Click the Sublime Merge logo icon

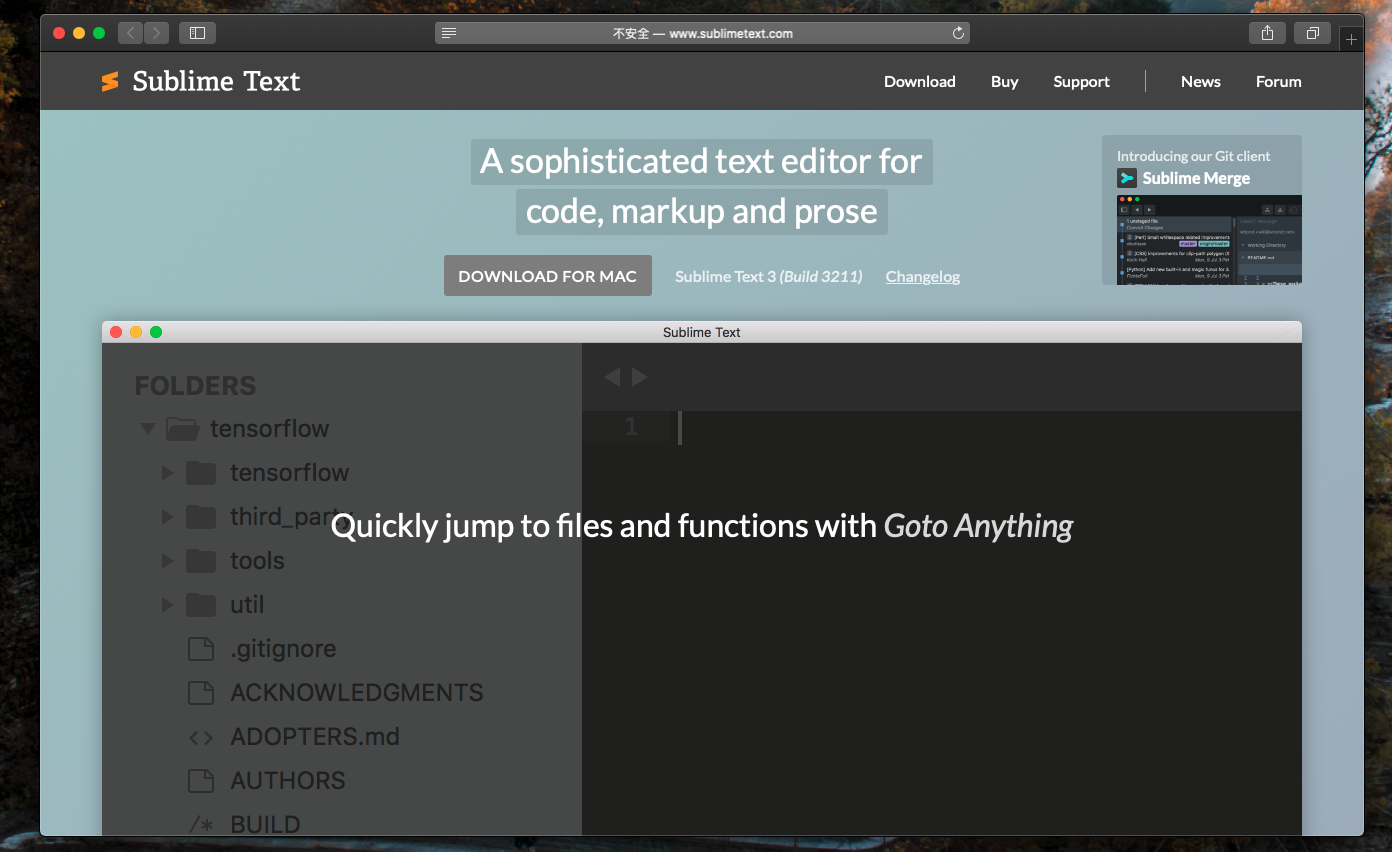click(x=1127, y=178)
